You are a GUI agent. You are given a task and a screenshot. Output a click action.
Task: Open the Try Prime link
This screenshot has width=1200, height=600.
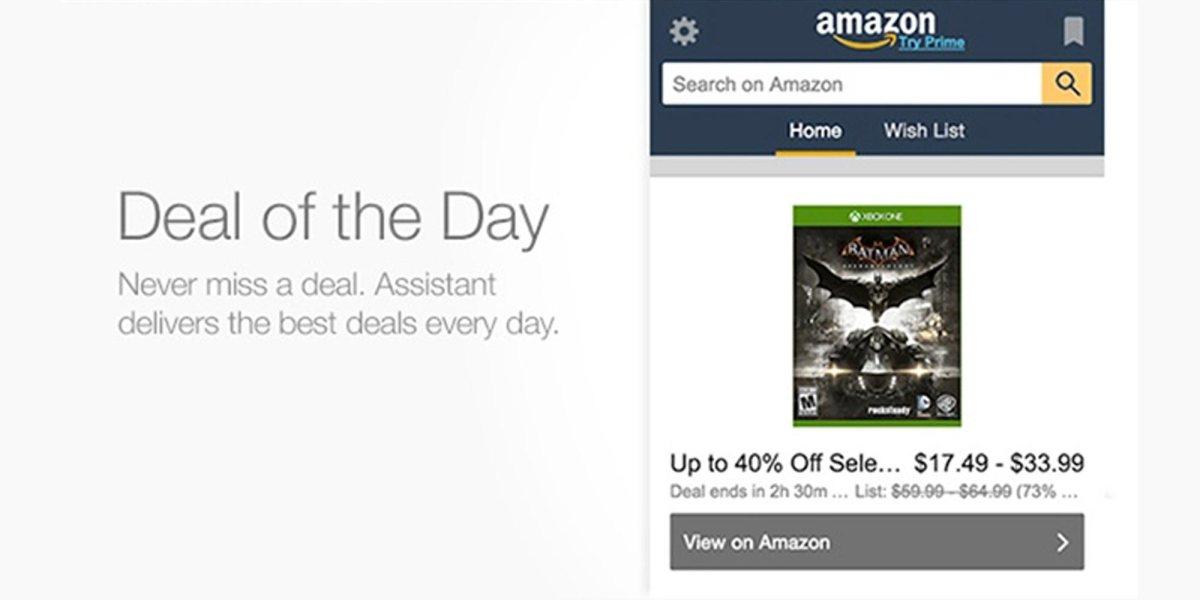coord(931,44)
